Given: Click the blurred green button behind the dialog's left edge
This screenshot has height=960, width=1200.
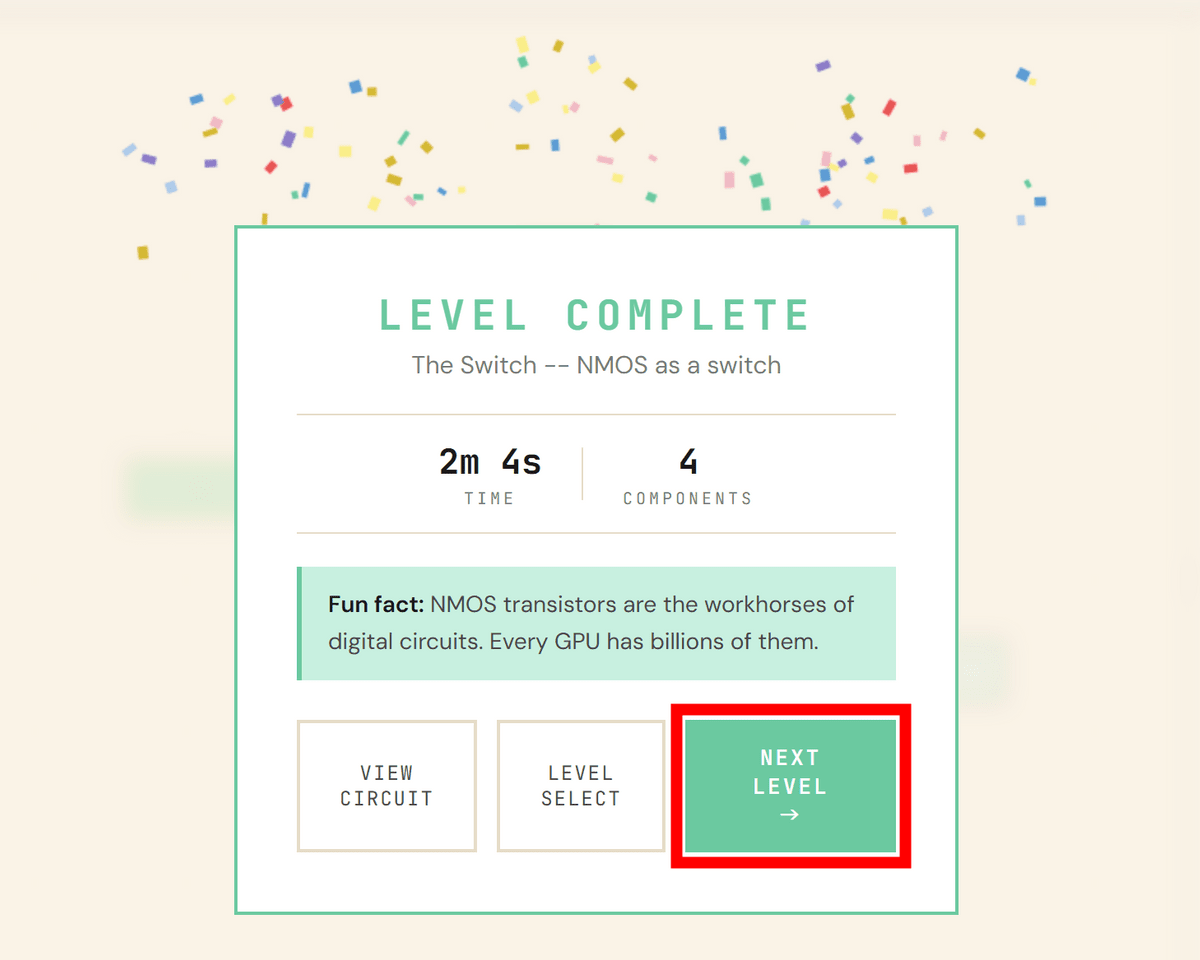Looking at the screenshot, I should (180, 488).
